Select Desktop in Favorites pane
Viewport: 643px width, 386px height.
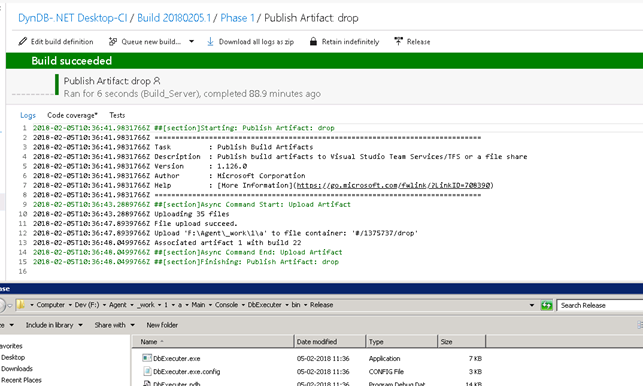(x=13, y=357)
